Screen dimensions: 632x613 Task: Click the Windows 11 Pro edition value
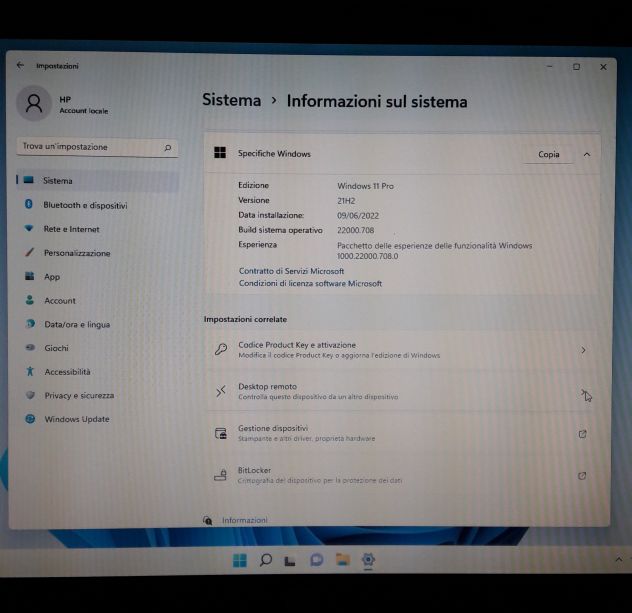pos(366,186)
